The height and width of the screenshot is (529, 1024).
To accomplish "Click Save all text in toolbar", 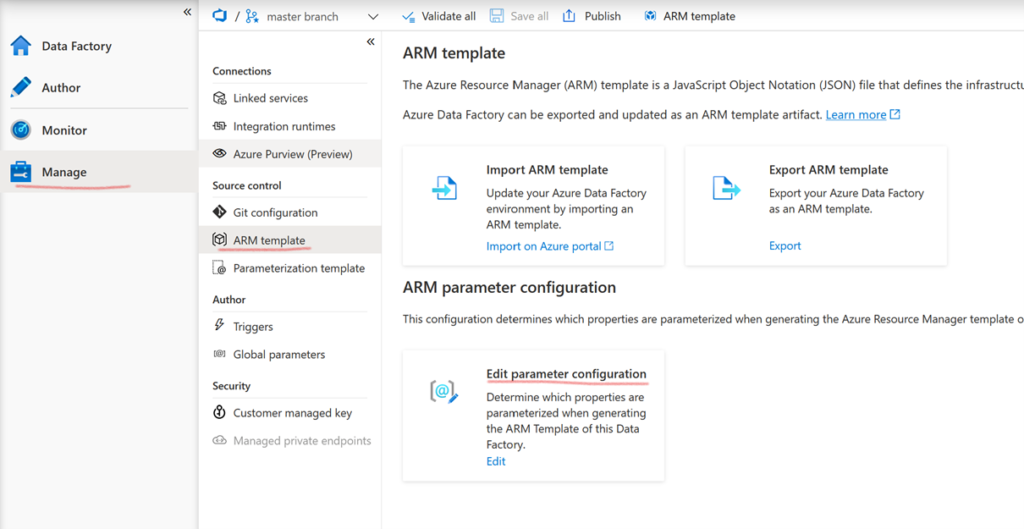I will pos(530,16).
